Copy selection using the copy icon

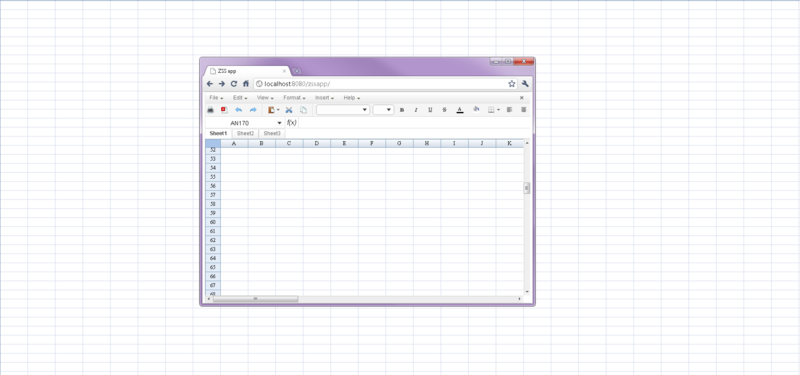click(x=303, y=110)
